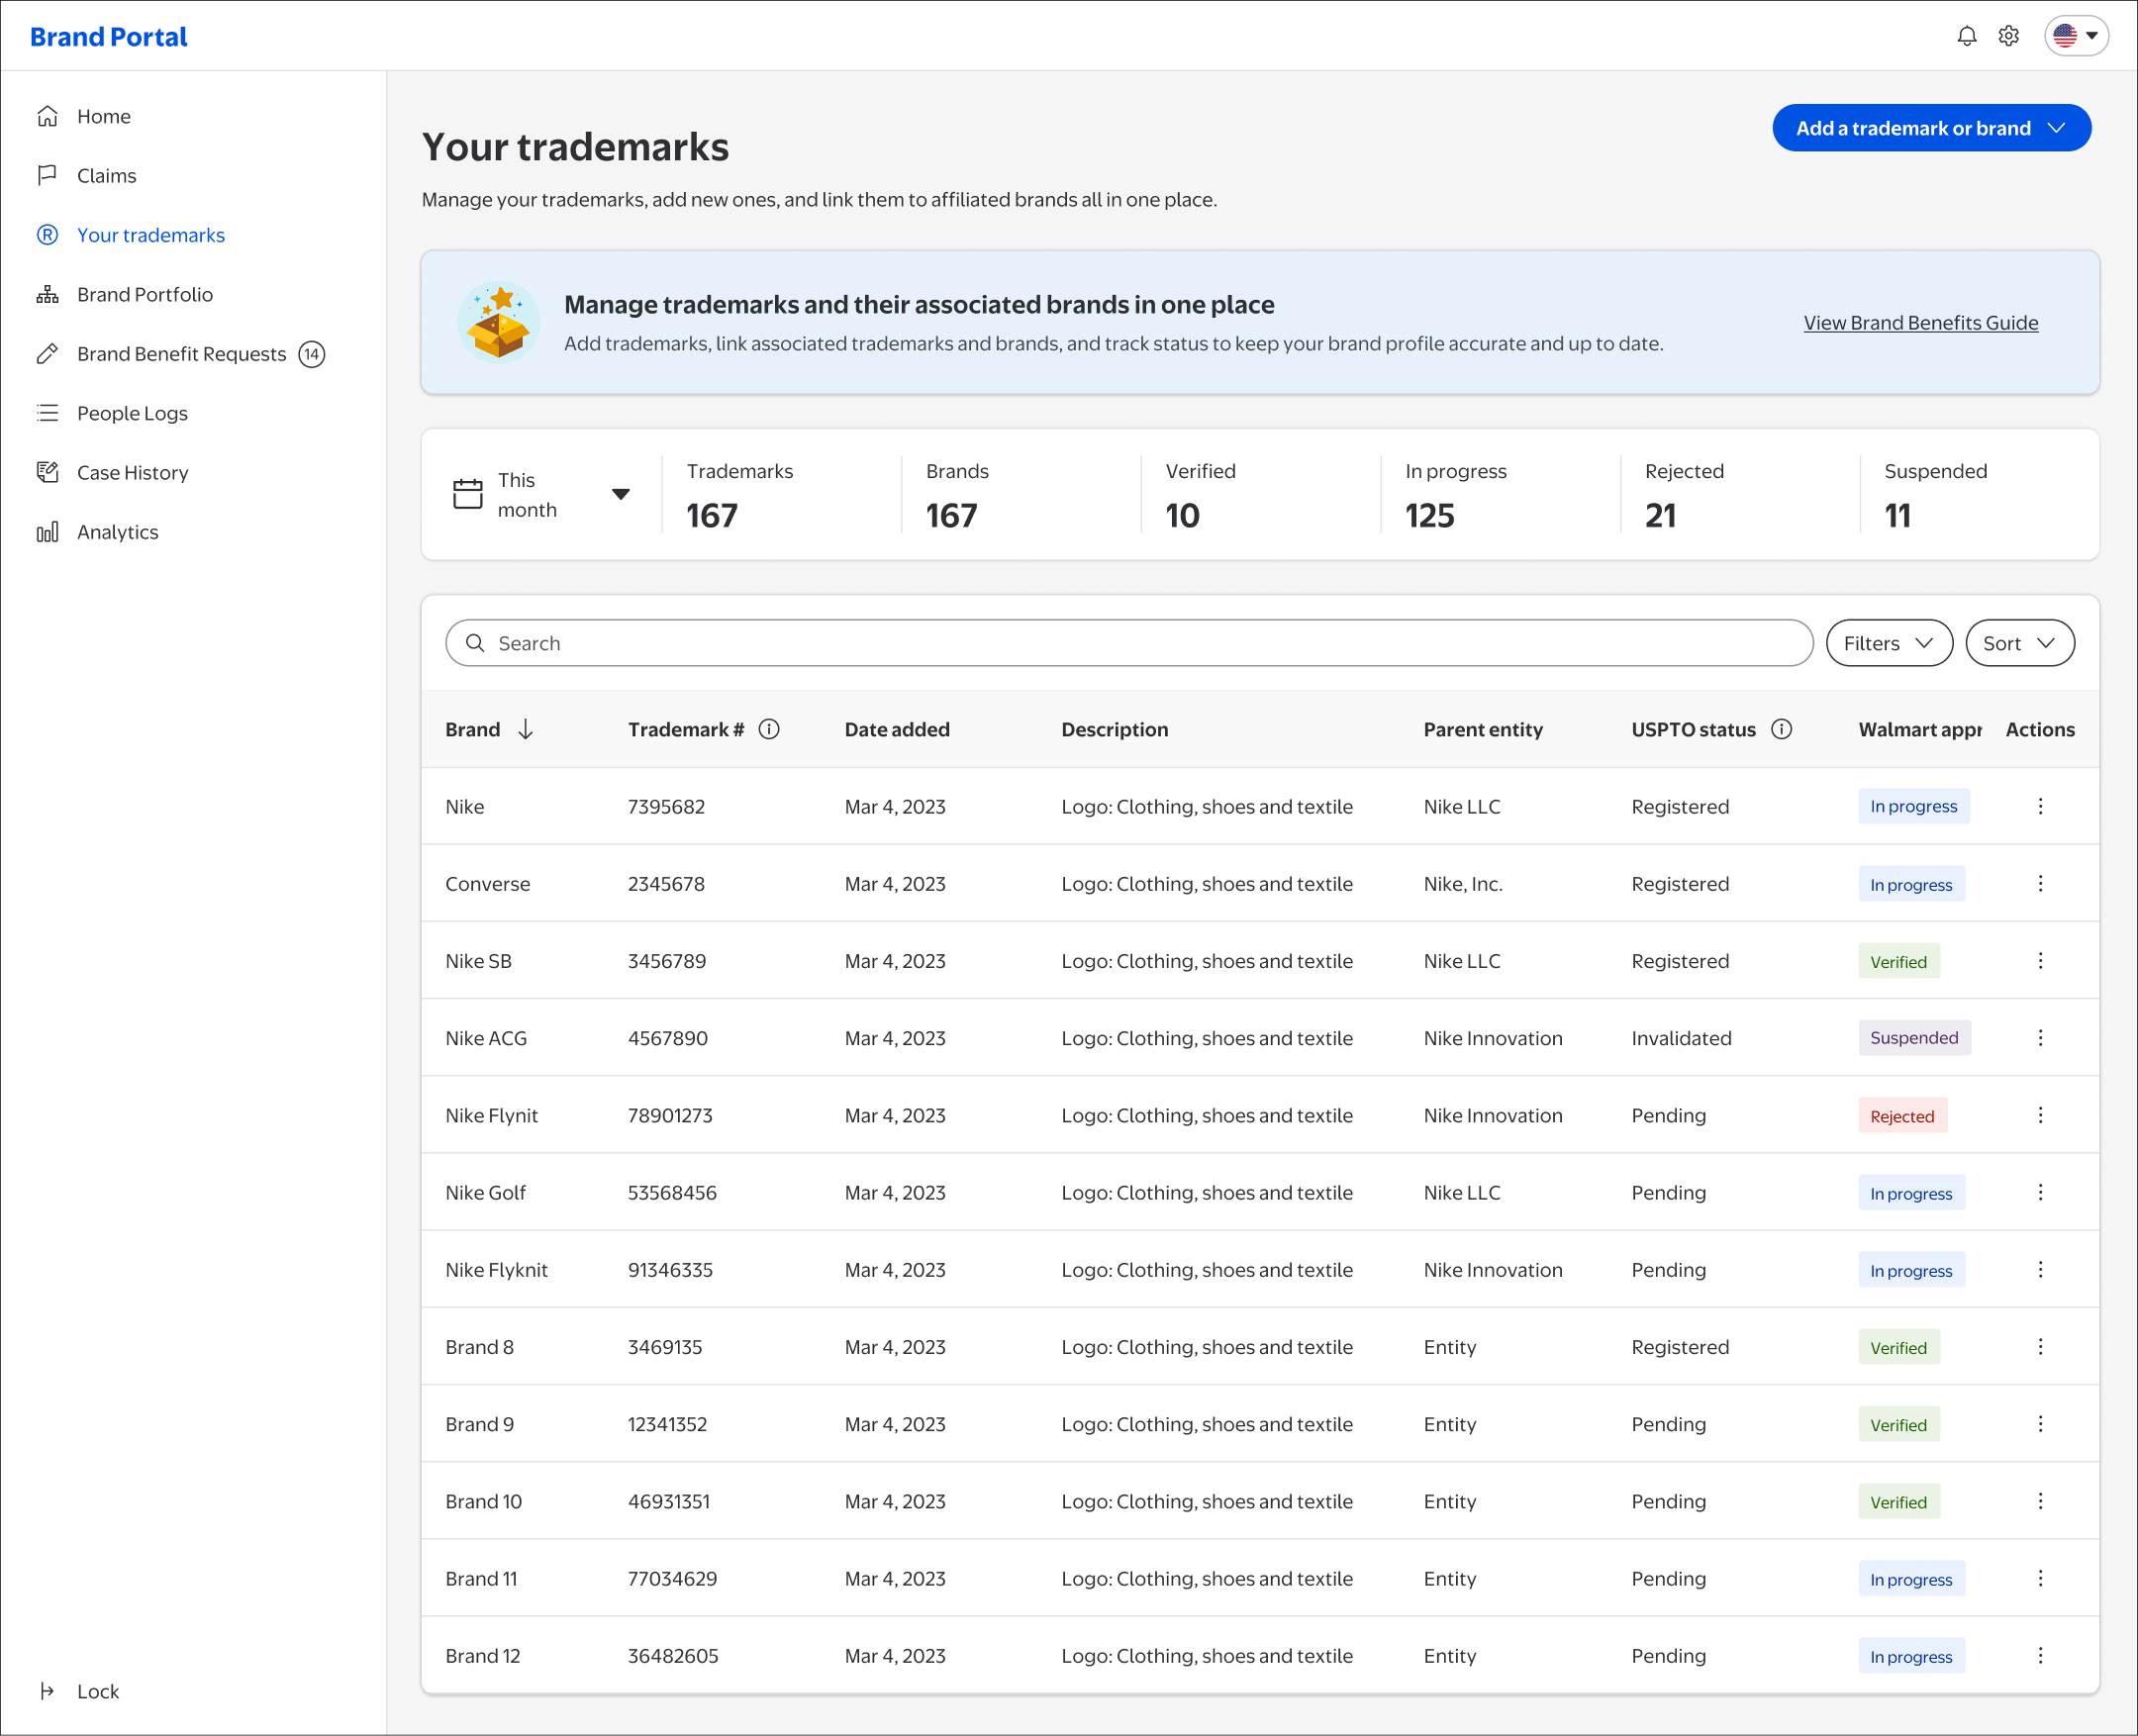Navigate to Case History page

pyautogui.click(x=132, y=472)
